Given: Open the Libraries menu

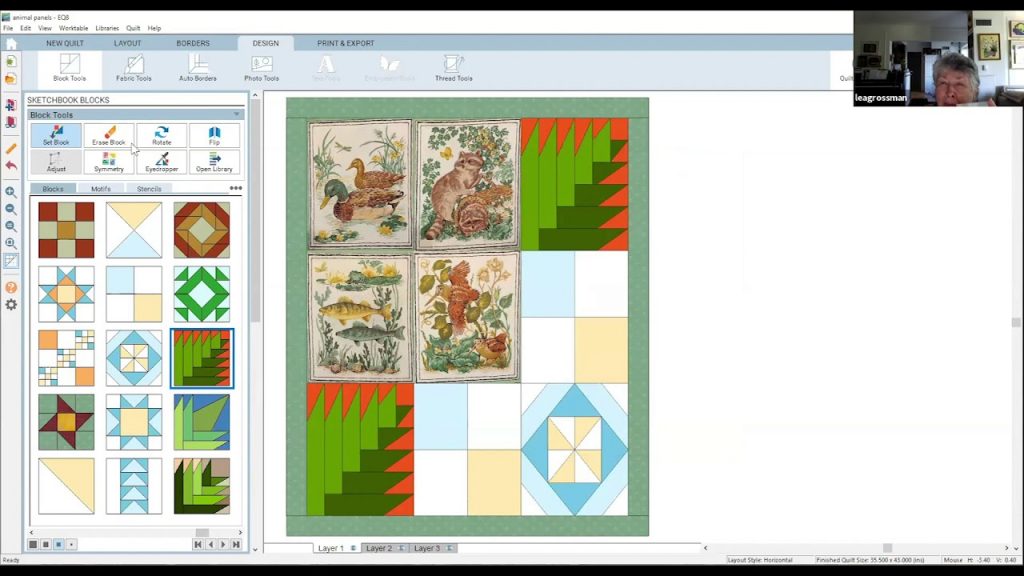Looking at the screenshot, I should pyautogui.click(x=107, y=28).
